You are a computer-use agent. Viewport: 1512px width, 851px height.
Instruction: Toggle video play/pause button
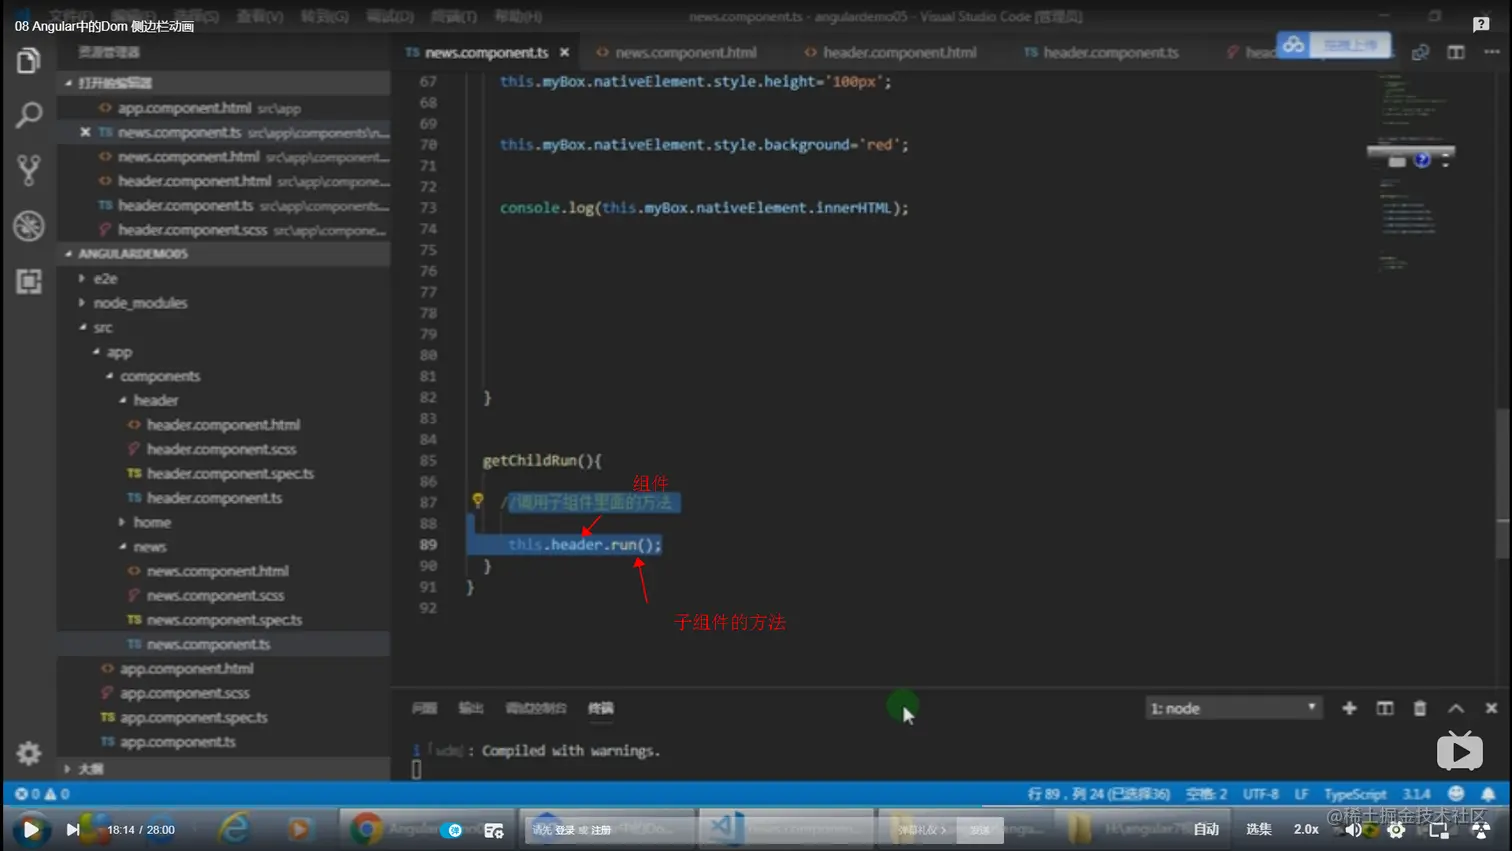31,829
